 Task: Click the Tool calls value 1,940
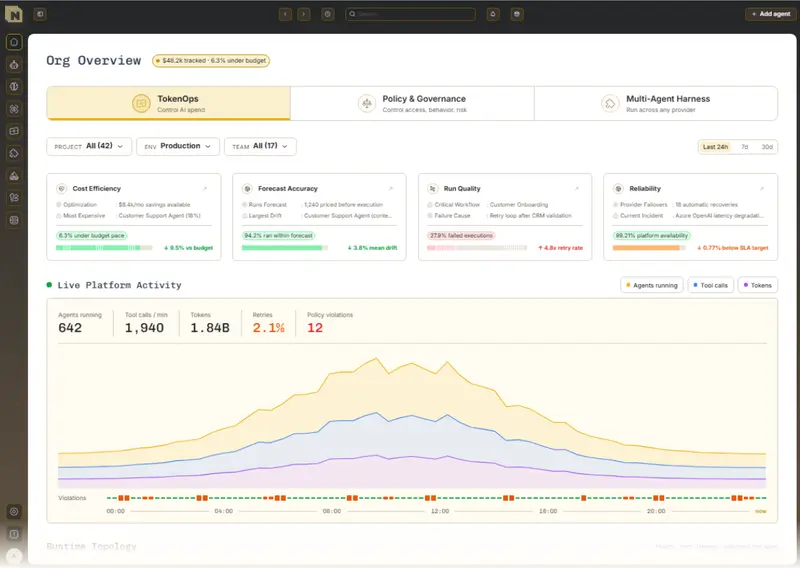click(144, 328)
